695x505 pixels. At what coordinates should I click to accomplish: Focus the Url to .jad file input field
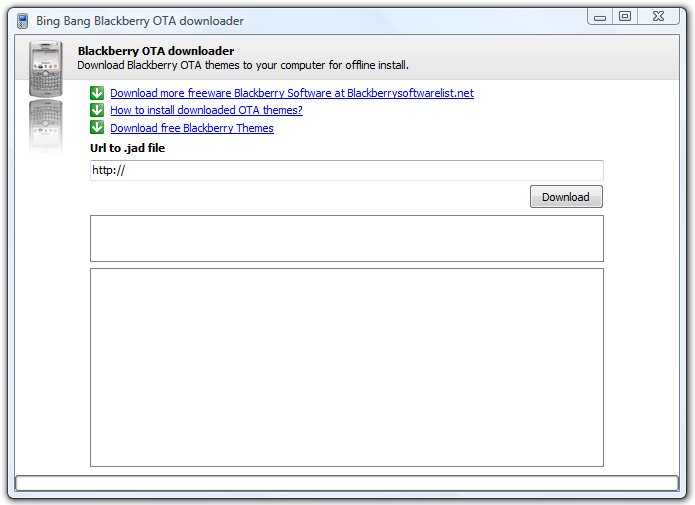point(347,170)
